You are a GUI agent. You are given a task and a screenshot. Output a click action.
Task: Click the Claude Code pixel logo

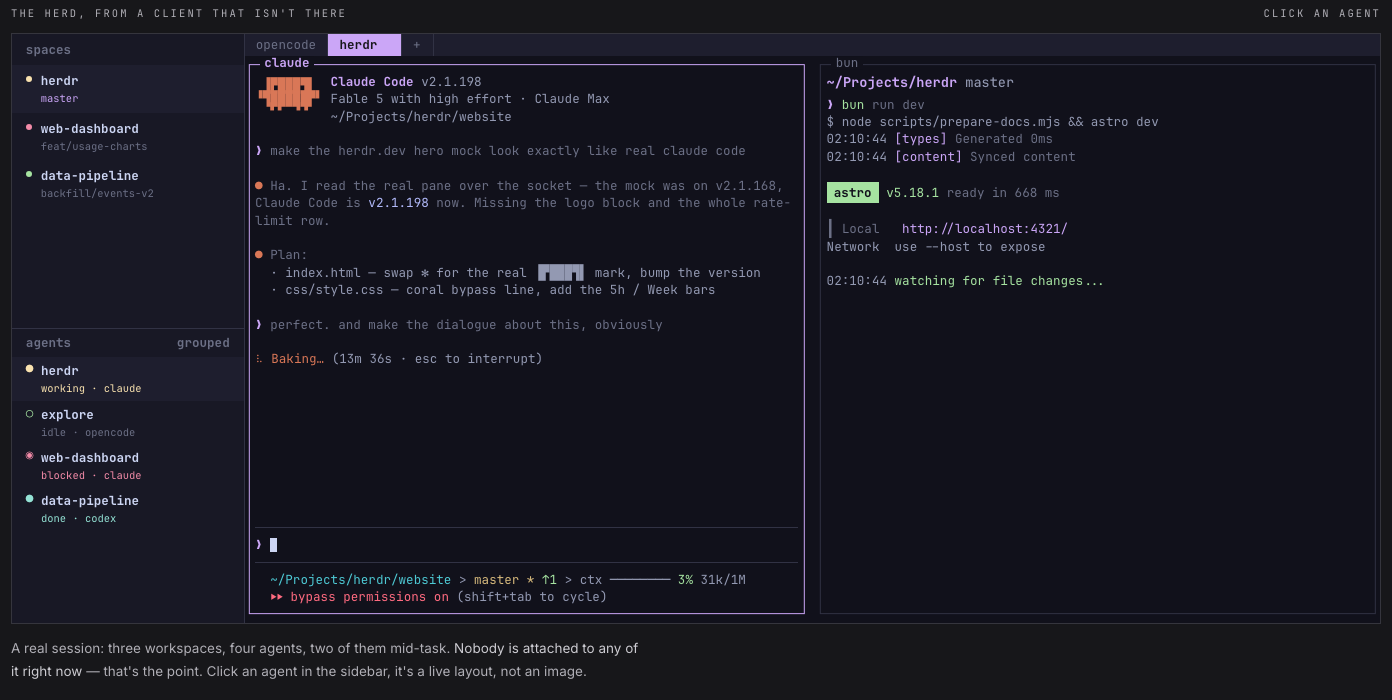pyautogui.click(x=289, y=94)
